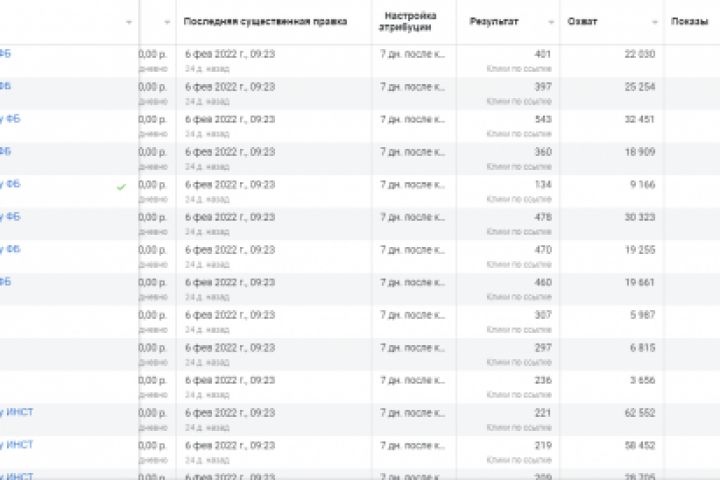Select the result cell showing 236
Image resolution: width=720 pixels, height=480 pixels.
pos(542,379)
